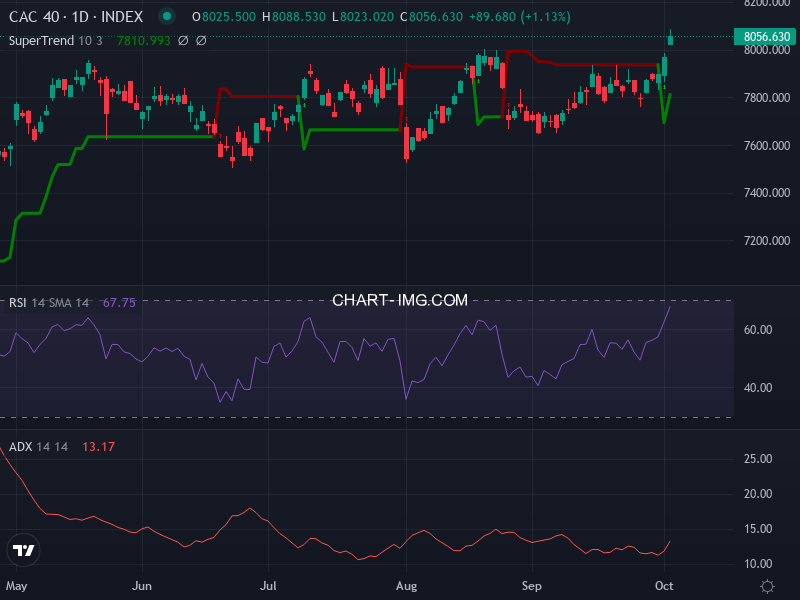Open chart settings gear icon
The height and width of the screenshot is (600, 800).
(x=767, y=586)
